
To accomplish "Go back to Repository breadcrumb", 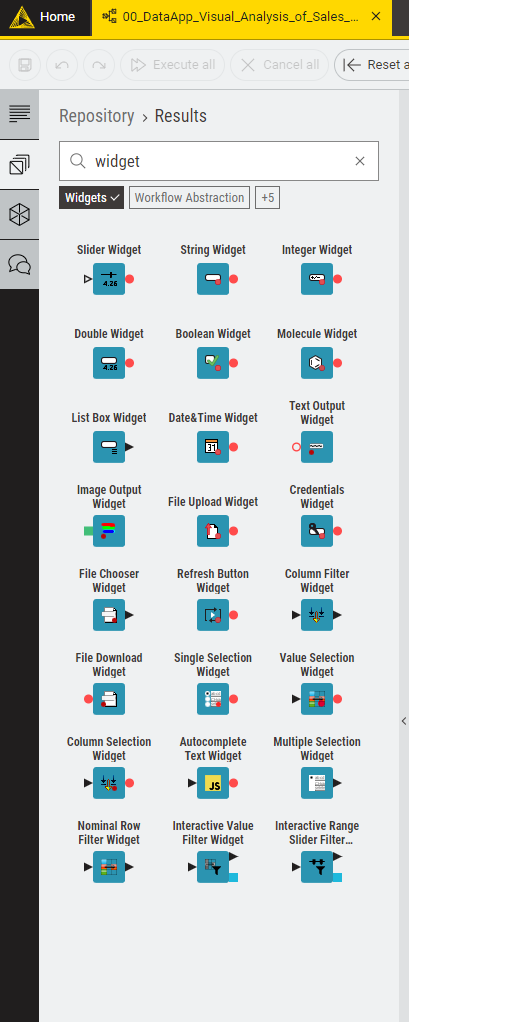I will click(x=96, y=116).
